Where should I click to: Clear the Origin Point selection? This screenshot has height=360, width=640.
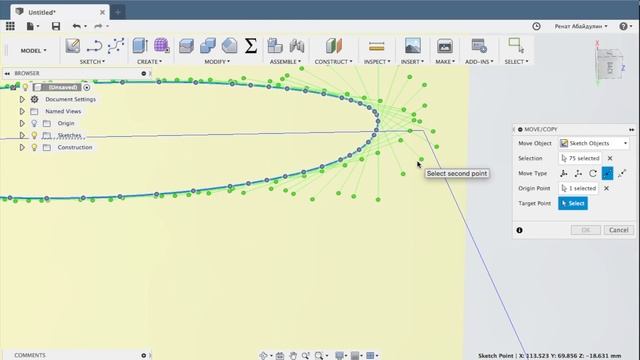coord(606,189)
